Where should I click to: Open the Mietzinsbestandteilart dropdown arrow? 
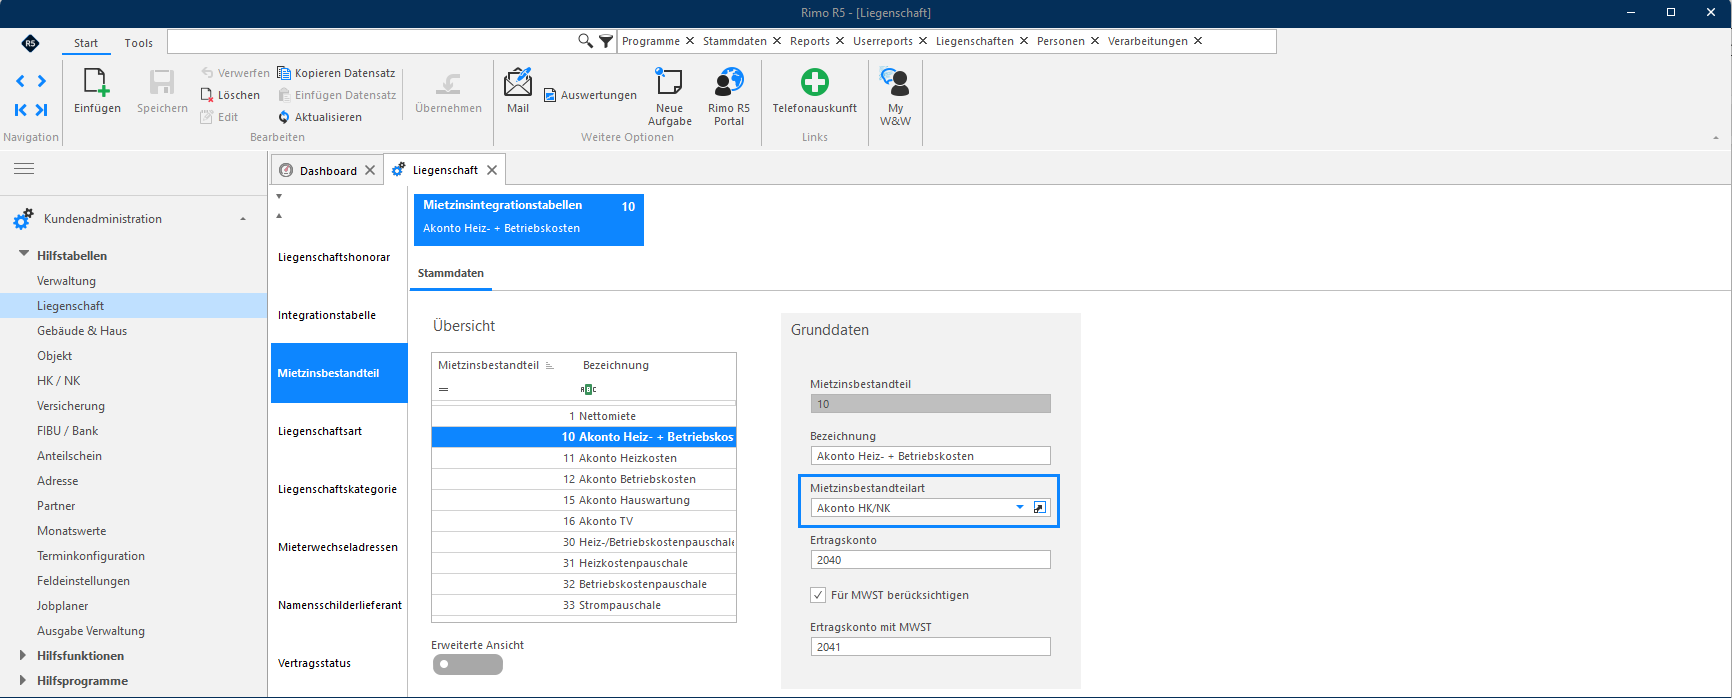pyautogui.click(x=1020, y=508)
